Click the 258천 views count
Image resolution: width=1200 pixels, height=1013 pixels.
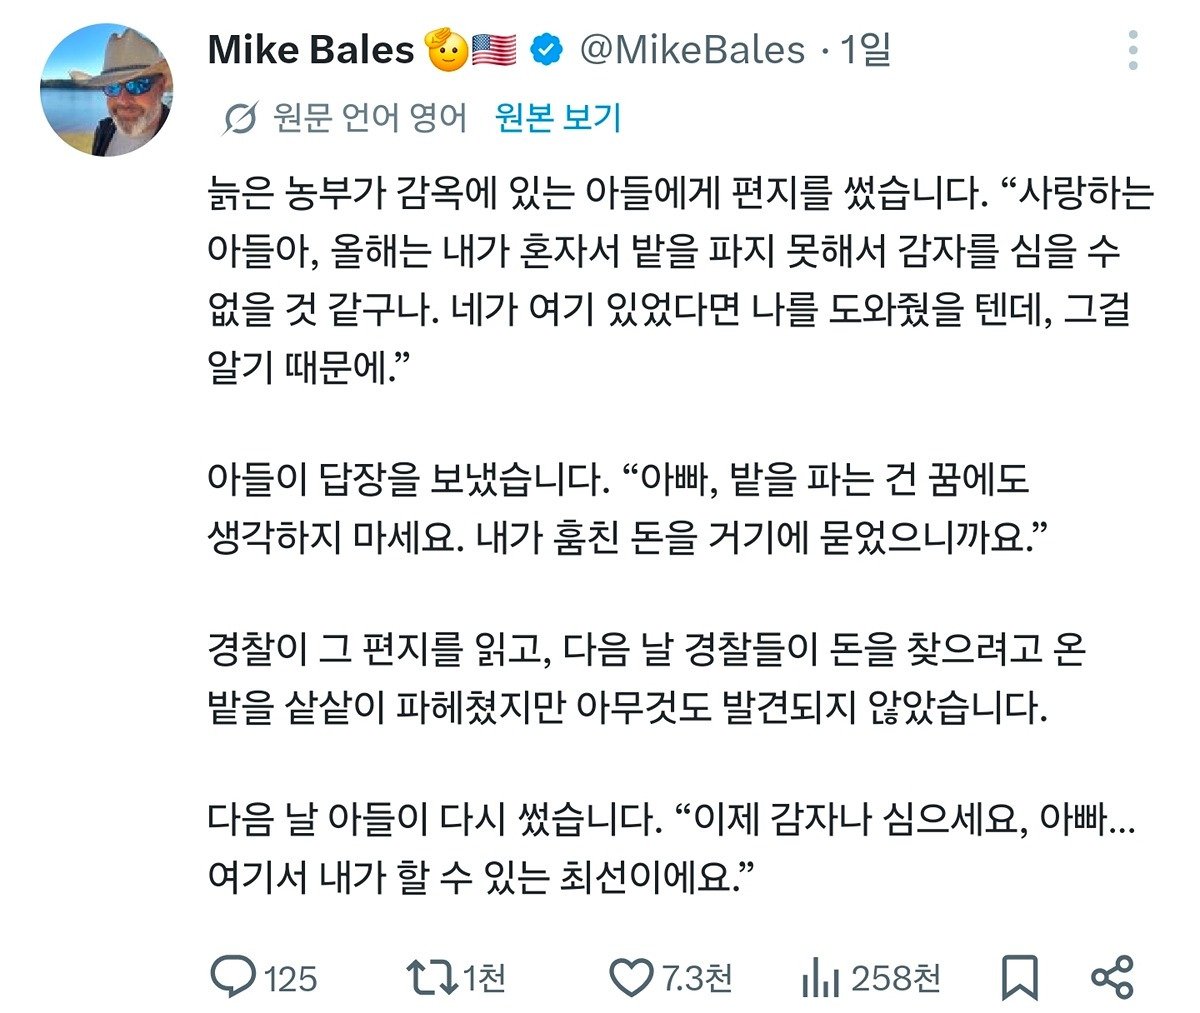click(896, 978)
